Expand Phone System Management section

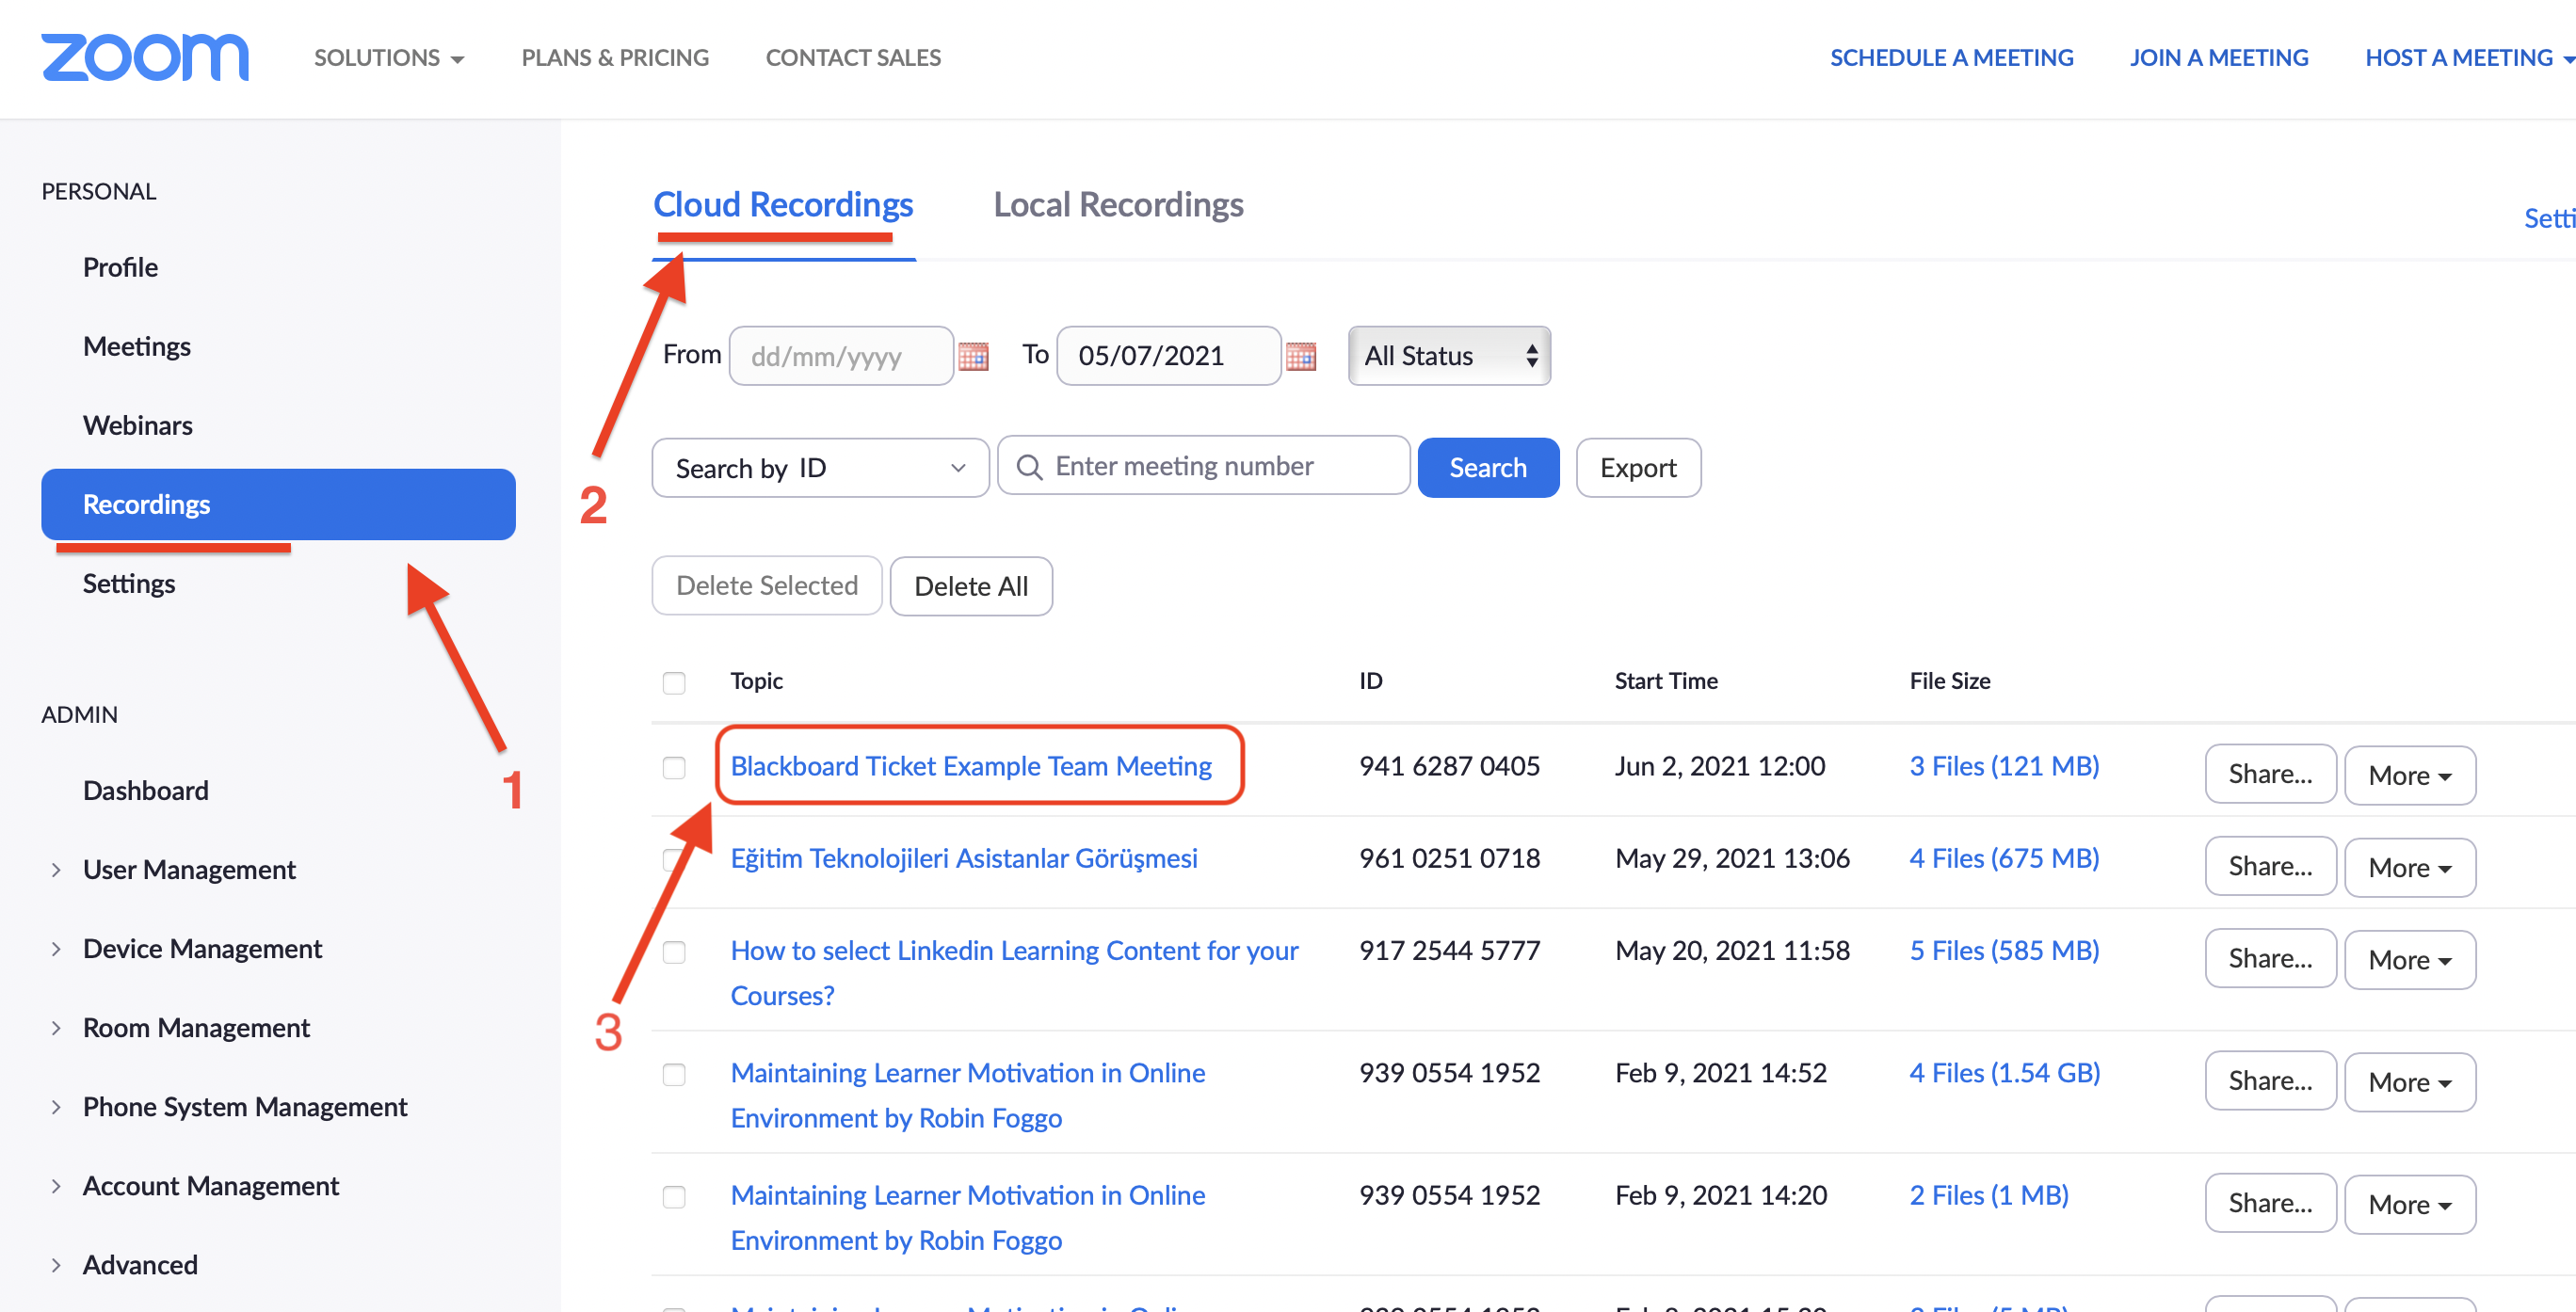tap(56, 1107)
